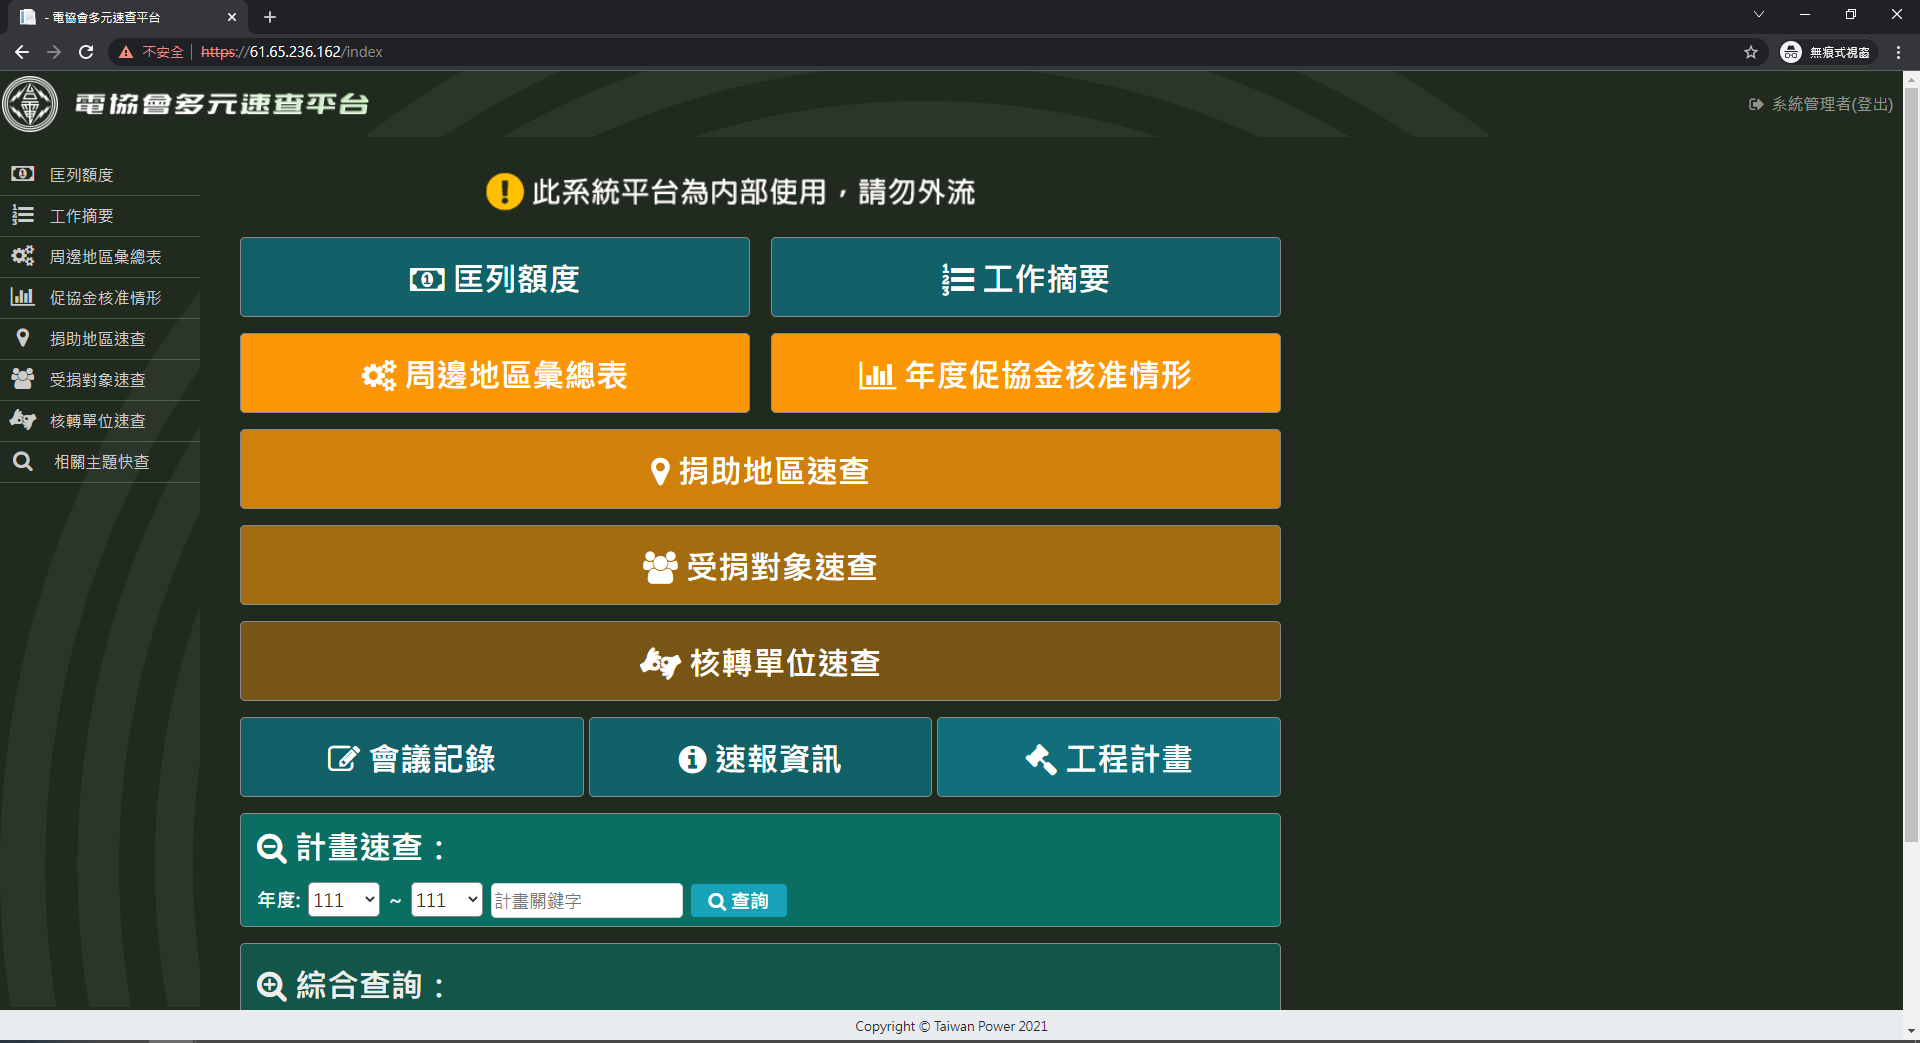The image size is (1920, 1043).
Task: Select 受捐對象速查 in the left sidebar
Action: (x=100, y=380)
